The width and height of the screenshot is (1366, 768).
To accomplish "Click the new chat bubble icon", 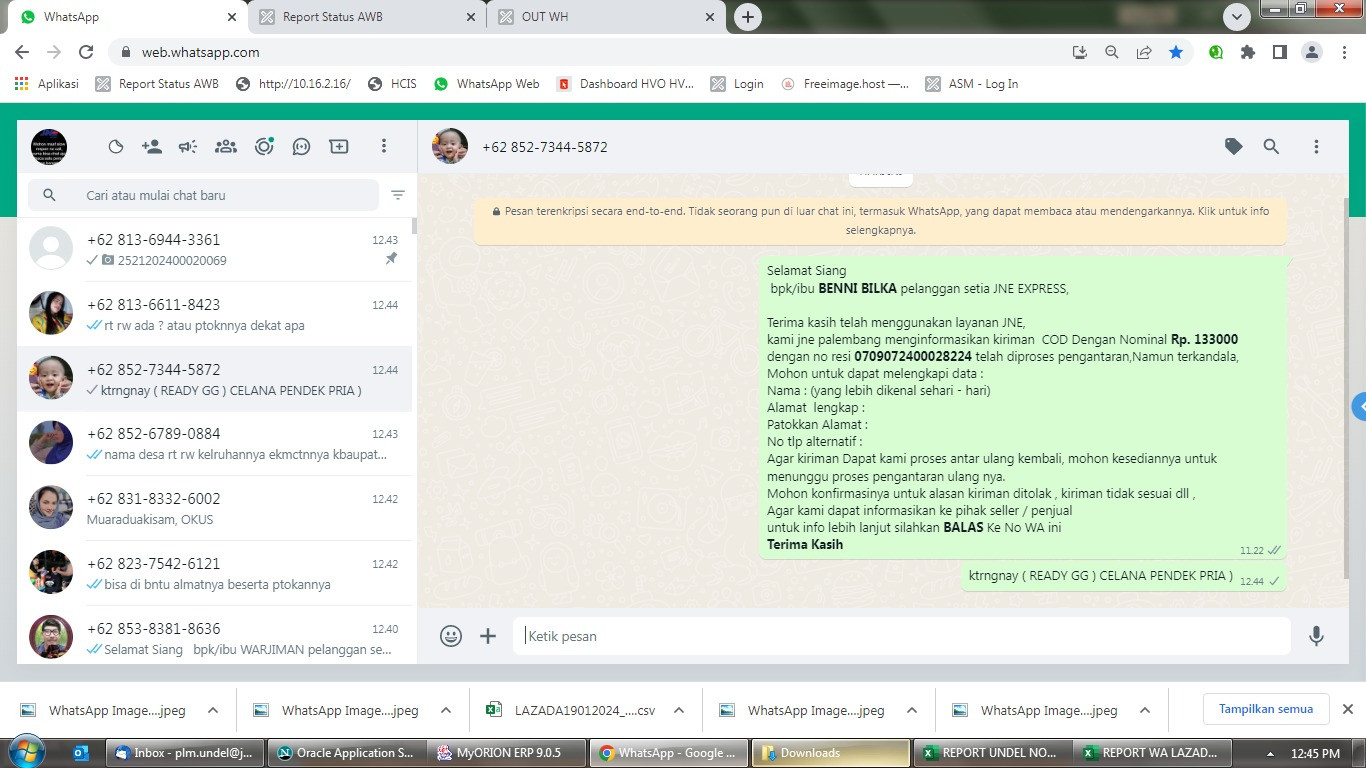I will tap(301, 147).
